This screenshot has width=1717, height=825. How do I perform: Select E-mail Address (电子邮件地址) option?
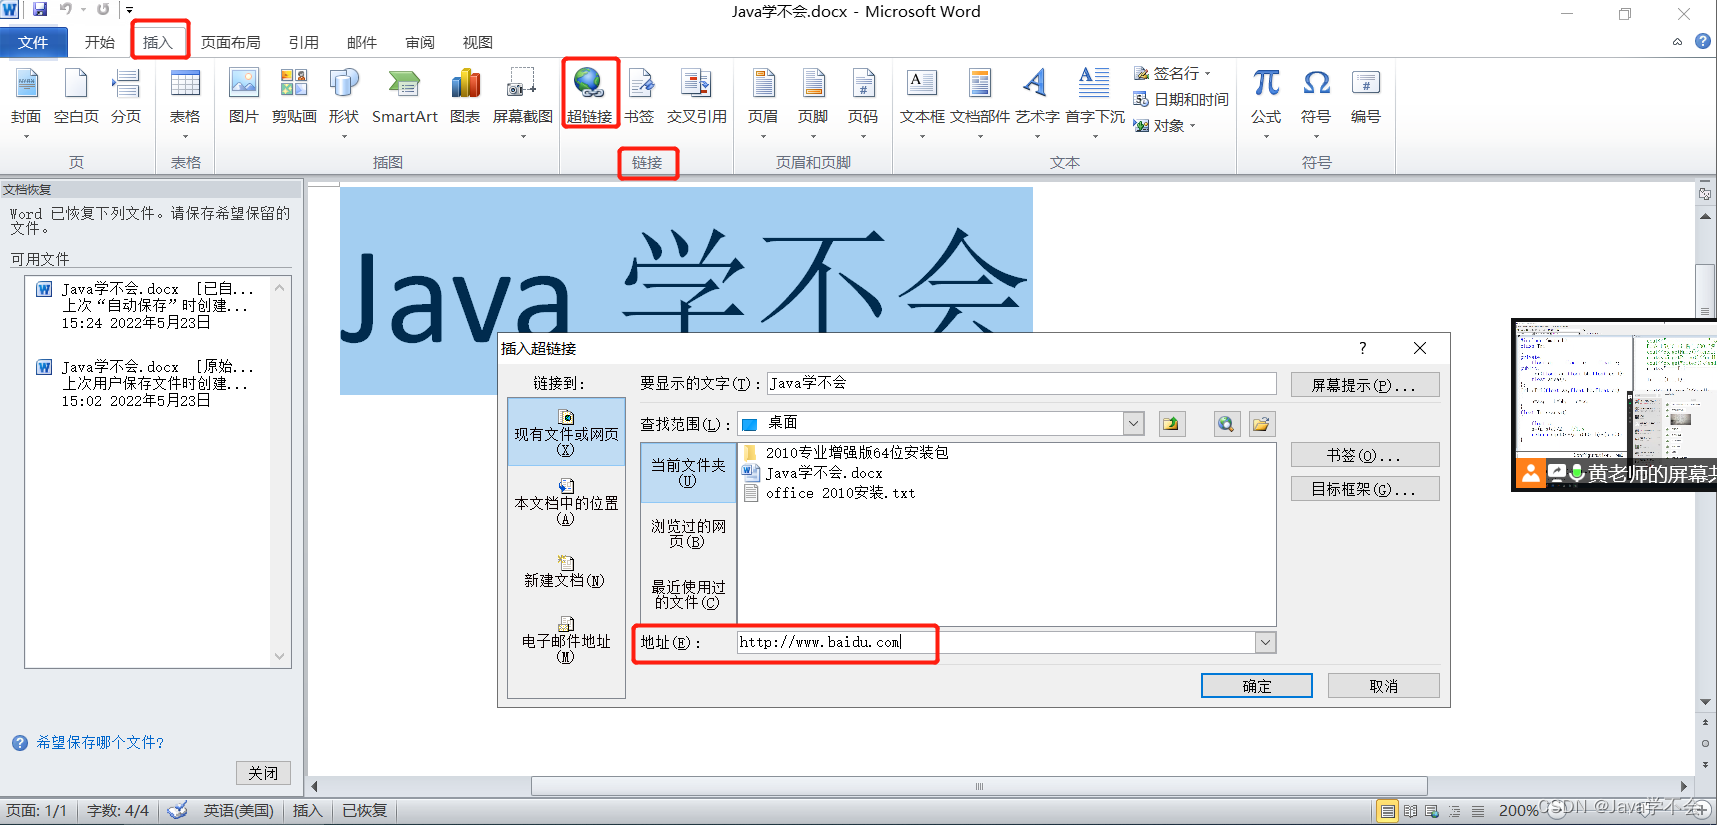pyautogui.click(x=566, y=640)
